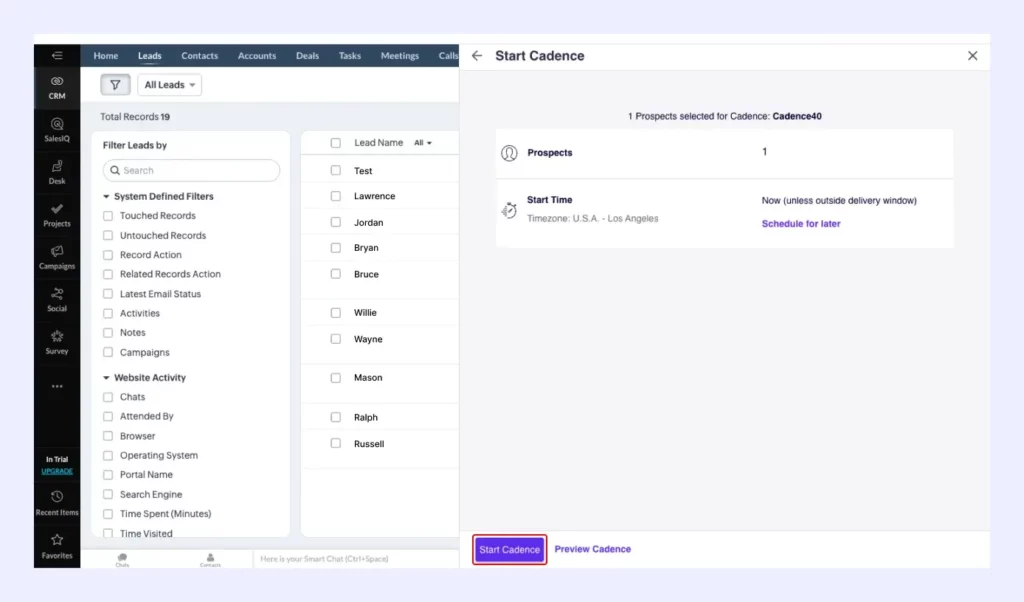Open the Wayne lead record

[368, 339]
